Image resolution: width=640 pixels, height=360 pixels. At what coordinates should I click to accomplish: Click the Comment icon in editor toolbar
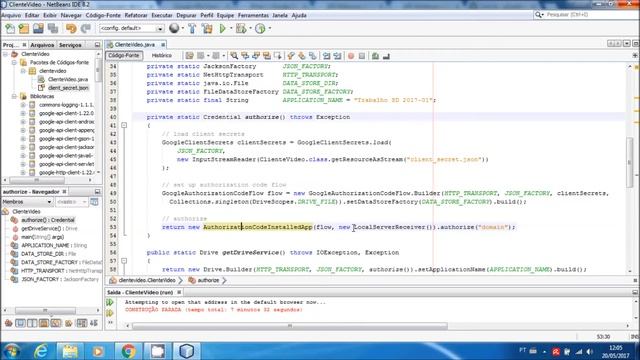375,56
